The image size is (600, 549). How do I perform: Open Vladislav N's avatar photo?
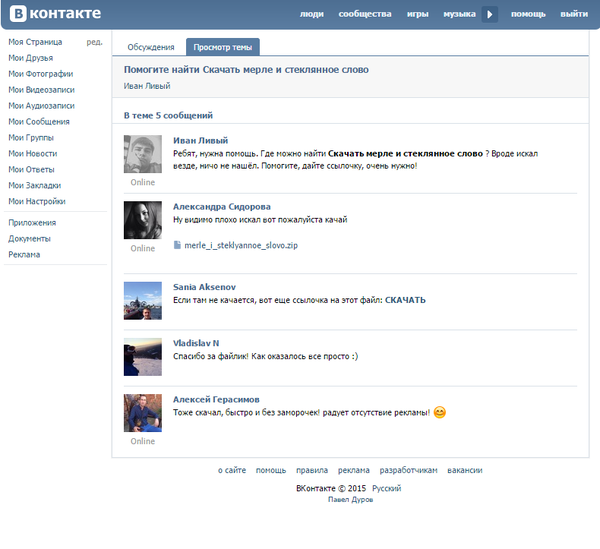[142, 356]
